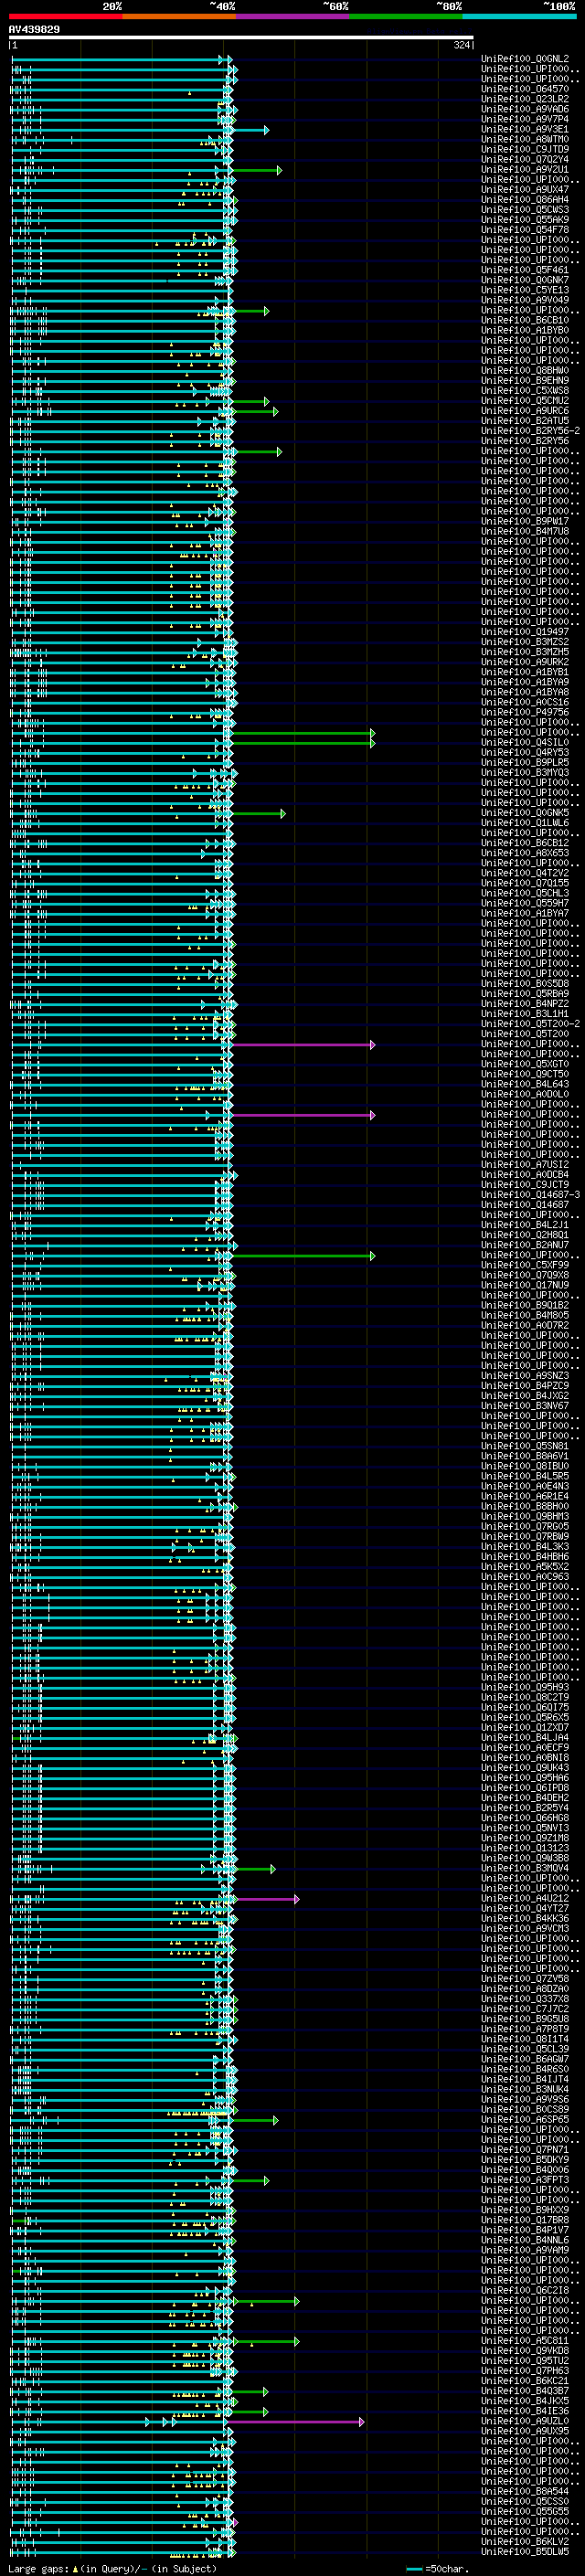The width and height of the screenshot is (585, 2576).
Task: Select the UniRef100_Q4YT27 label
Action: [524, 1908]
